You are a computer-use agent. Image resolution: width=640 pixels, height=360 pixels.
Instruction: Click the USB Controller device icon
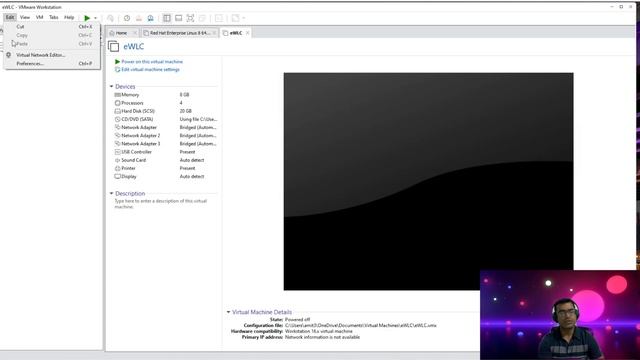tap(118, 152)
